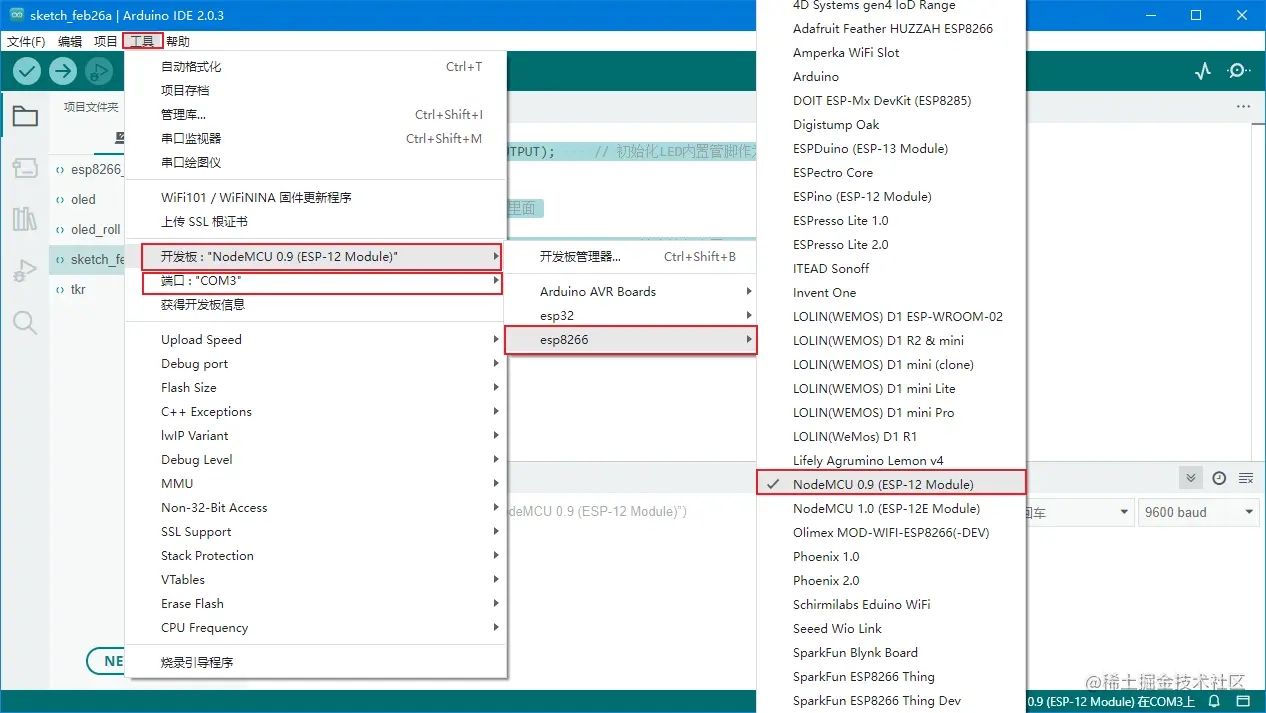Open the Boards Manager sidebar icon
This screenshot has width=1266, height=713.
25,167
